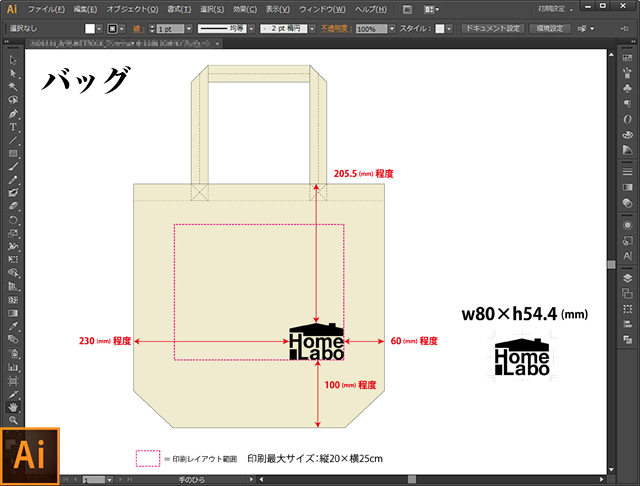The image size is (640, 486).
Task: Open the stroke weight 1 pt dropdown
Action: click(x=189, y=29)
